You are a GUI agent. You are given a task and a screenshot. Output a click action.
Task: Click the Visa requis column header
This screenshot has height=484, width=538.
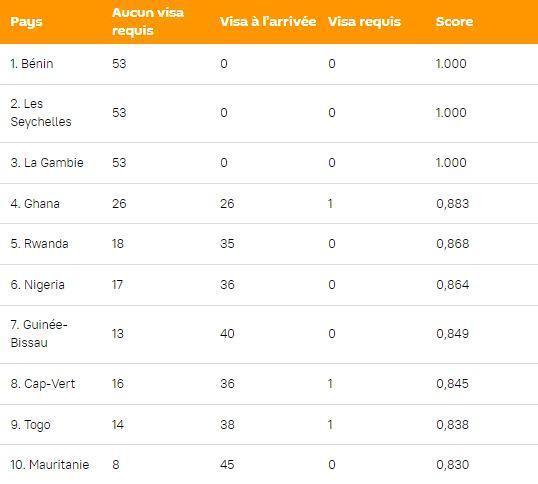[x=364, y=22]
